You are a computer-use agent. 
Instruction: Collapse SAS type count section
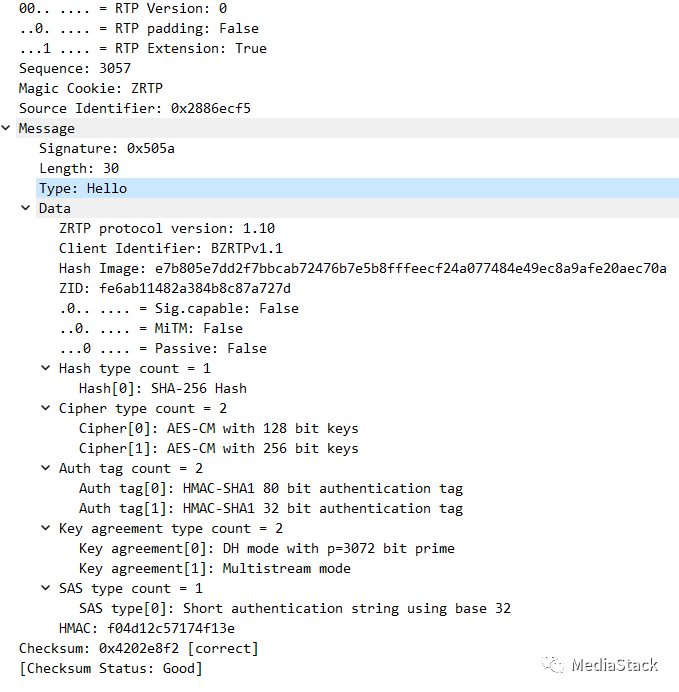(46, 589)
